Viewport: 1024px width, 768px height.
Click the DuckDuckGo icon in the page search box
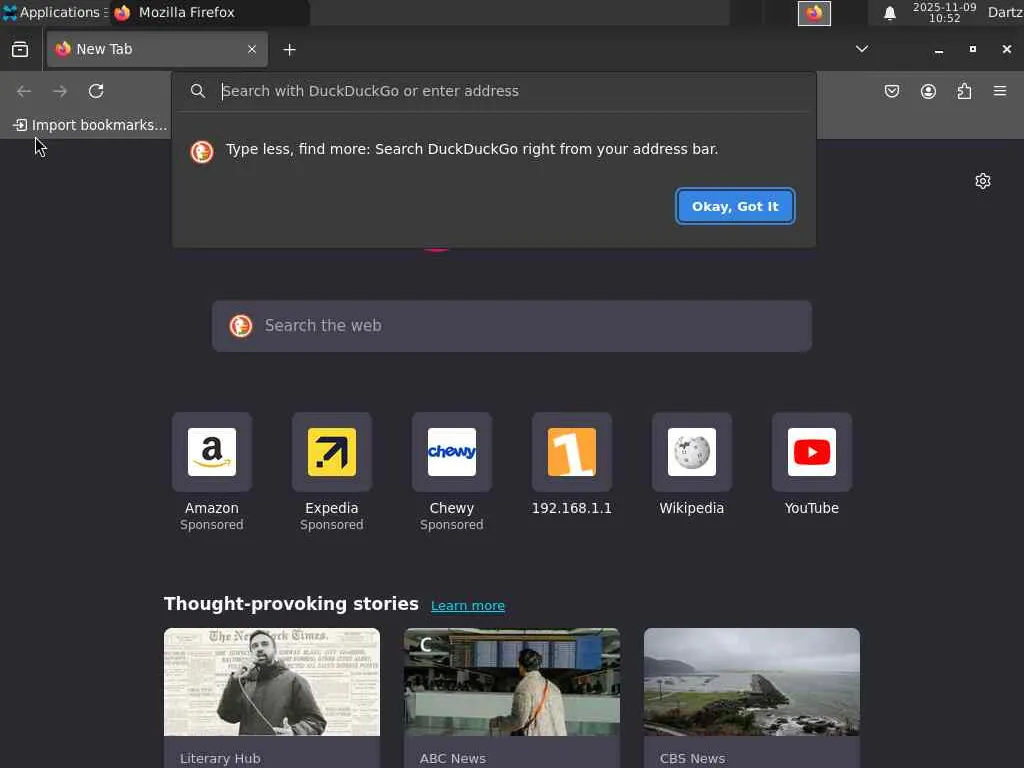click(241, 325)
